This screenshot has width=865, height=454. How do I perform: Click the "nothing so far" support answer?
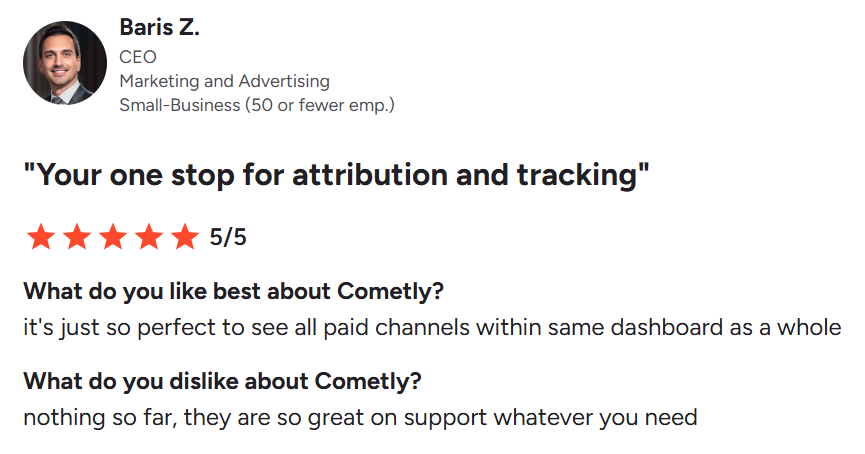pos(361,418)
